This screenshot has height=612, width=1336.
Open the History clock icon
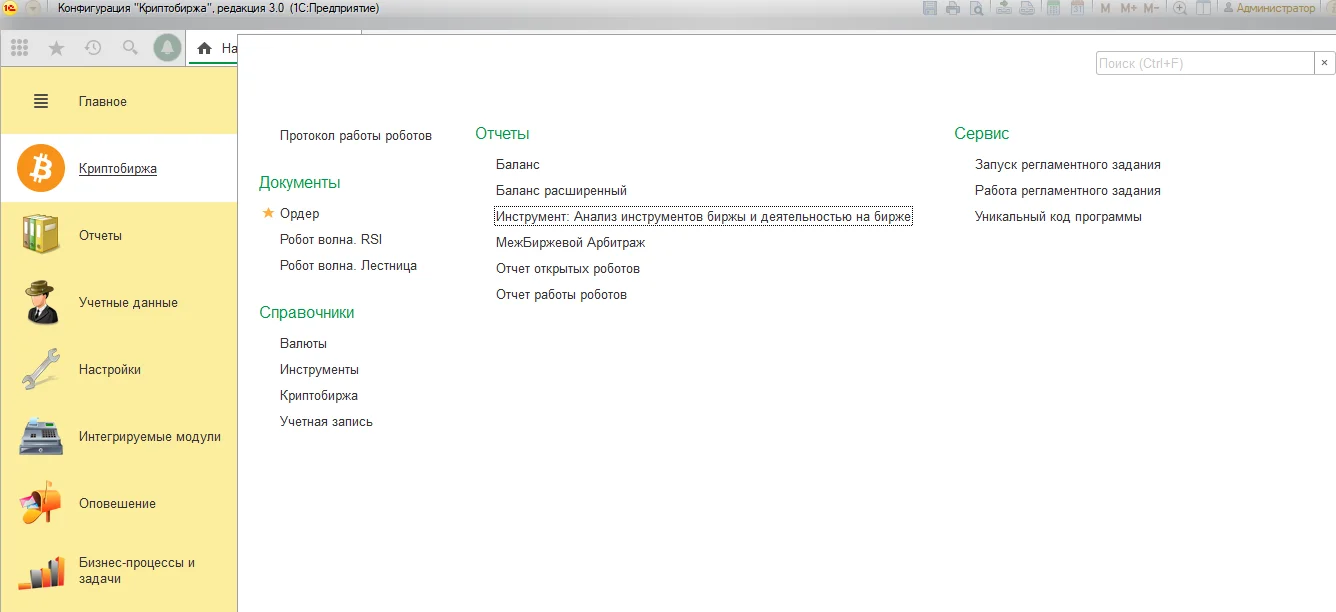[x=93, y=47]
